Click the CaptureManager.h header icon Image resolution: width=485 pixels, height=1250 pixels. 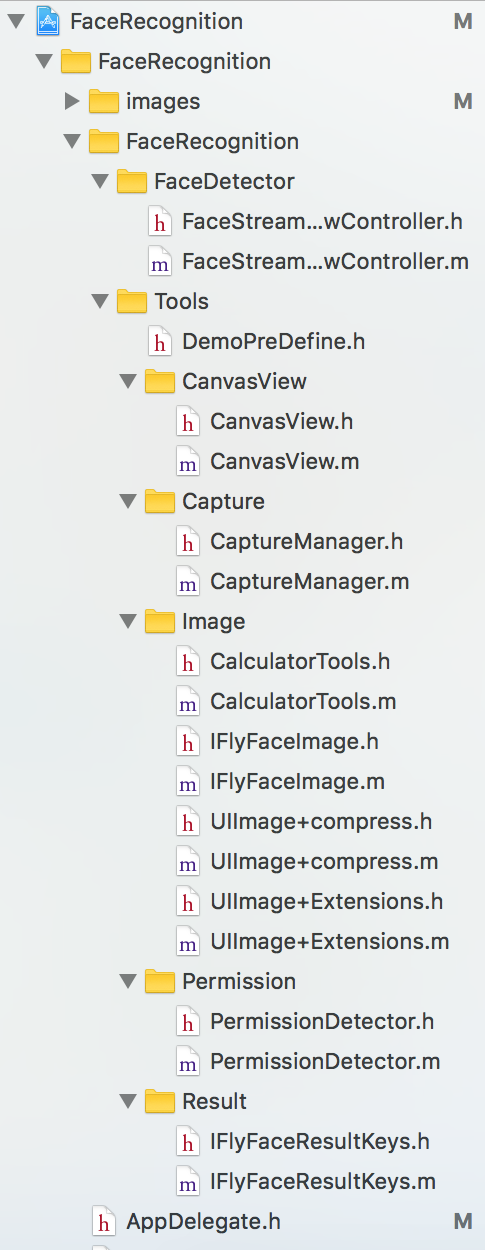click(186, 541)
